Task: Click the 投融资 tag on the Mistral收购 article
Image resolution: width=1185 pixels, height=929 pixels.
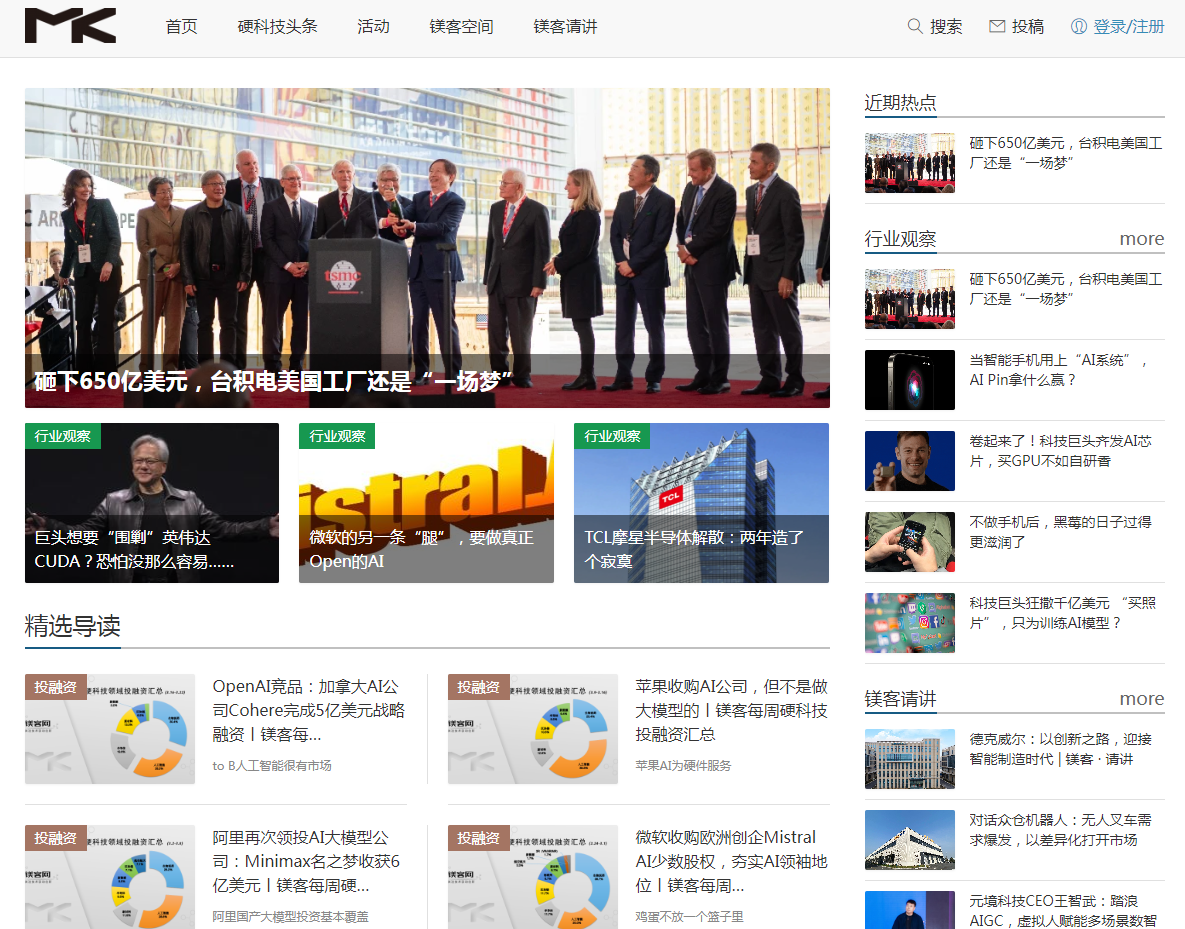Action: point(479,838)
